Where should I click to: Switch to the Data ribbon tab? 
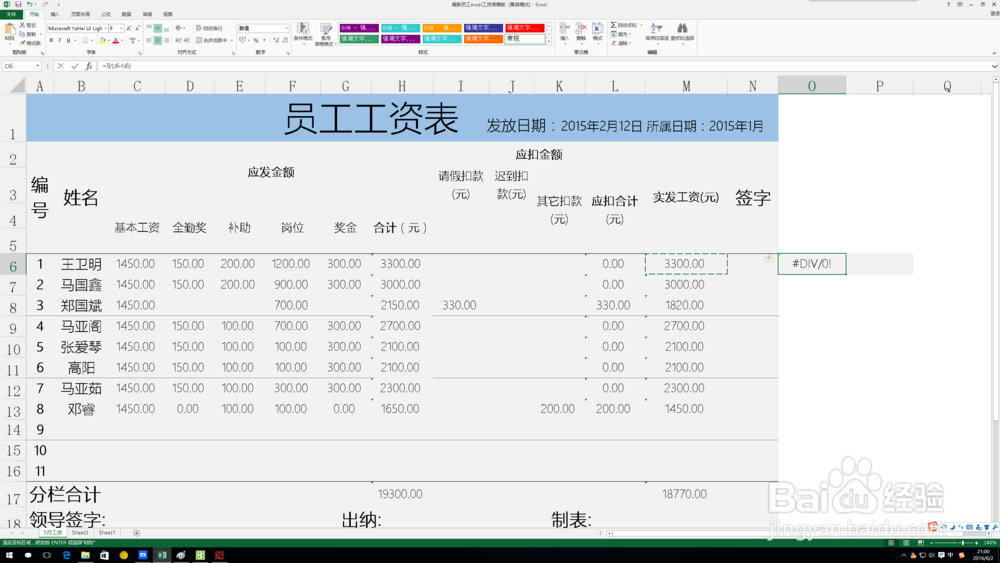(x=126, y=14)
